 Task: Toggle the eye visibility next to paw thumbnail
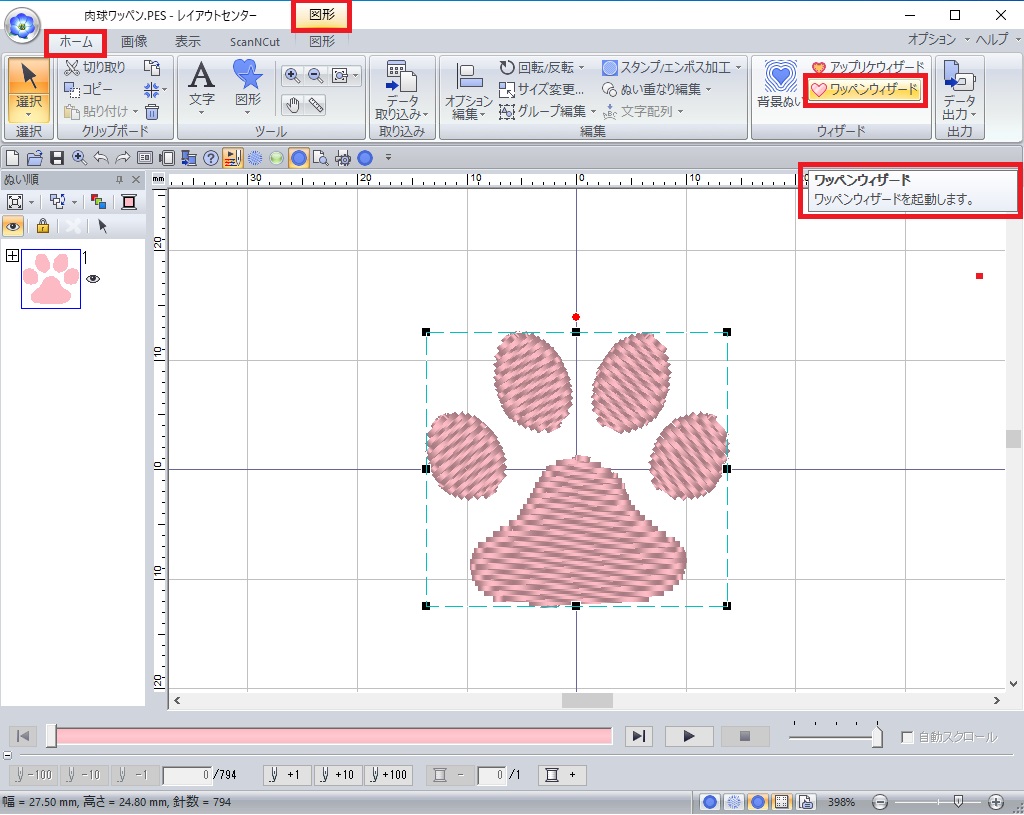click(93, 279)
